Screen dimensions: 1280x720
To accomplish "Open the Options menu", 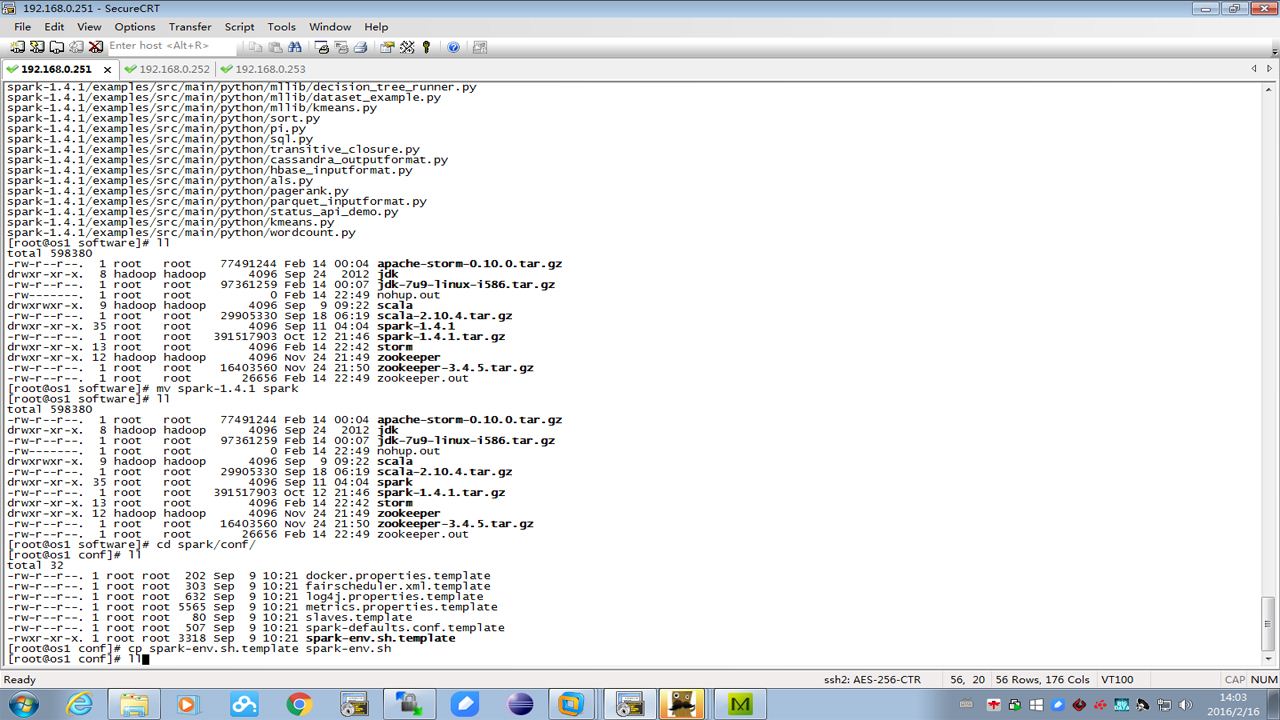I will (135, 27).
